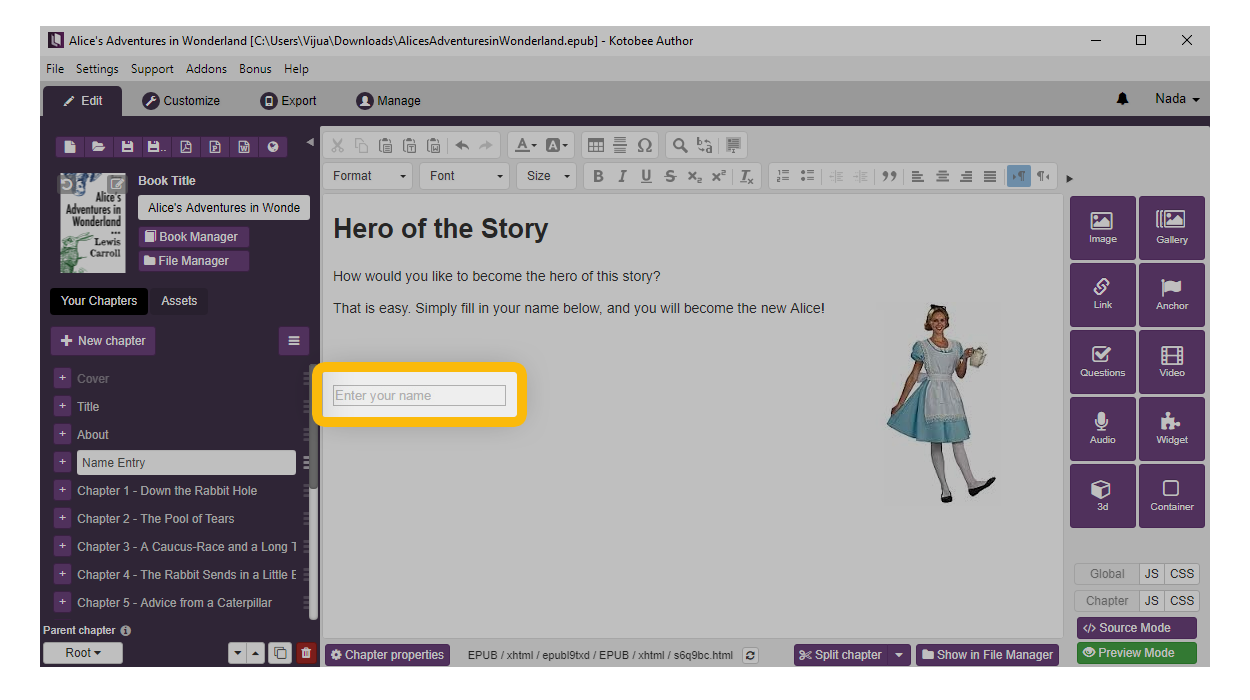Import a PDF file via toolbar icon
Screen dimensions: 1250x700
[185, 147]
